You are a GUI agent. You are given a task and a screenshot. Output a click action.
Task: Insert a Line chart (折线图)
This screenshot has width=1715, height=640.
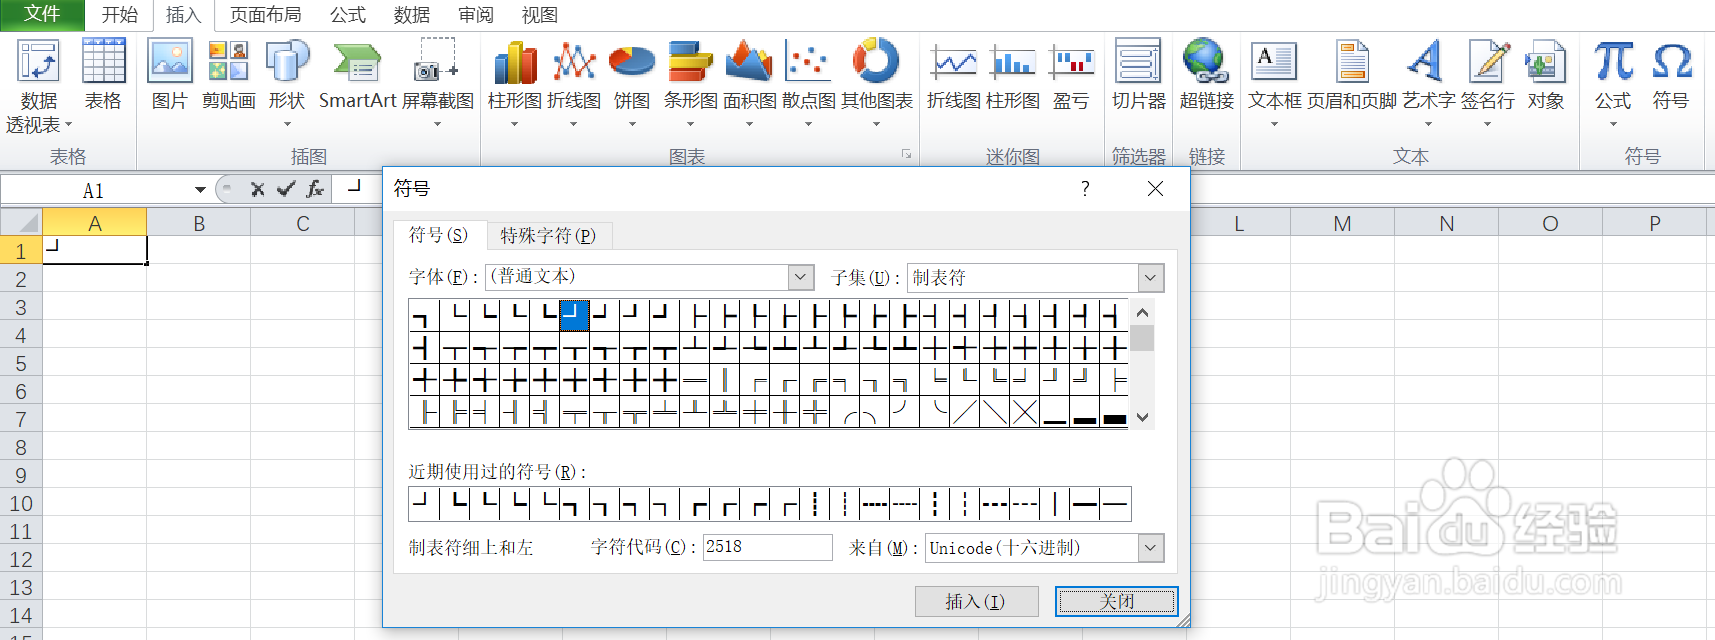574,84
